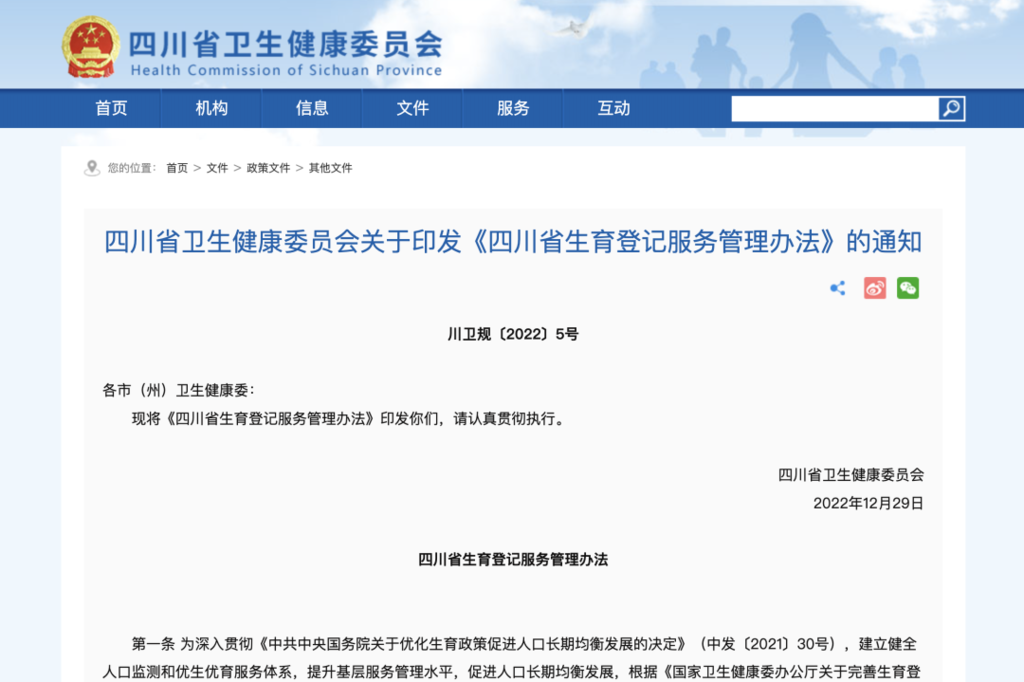Select the 服务 navigation item
Screen dimensions: 1024x682
[513, 108]
